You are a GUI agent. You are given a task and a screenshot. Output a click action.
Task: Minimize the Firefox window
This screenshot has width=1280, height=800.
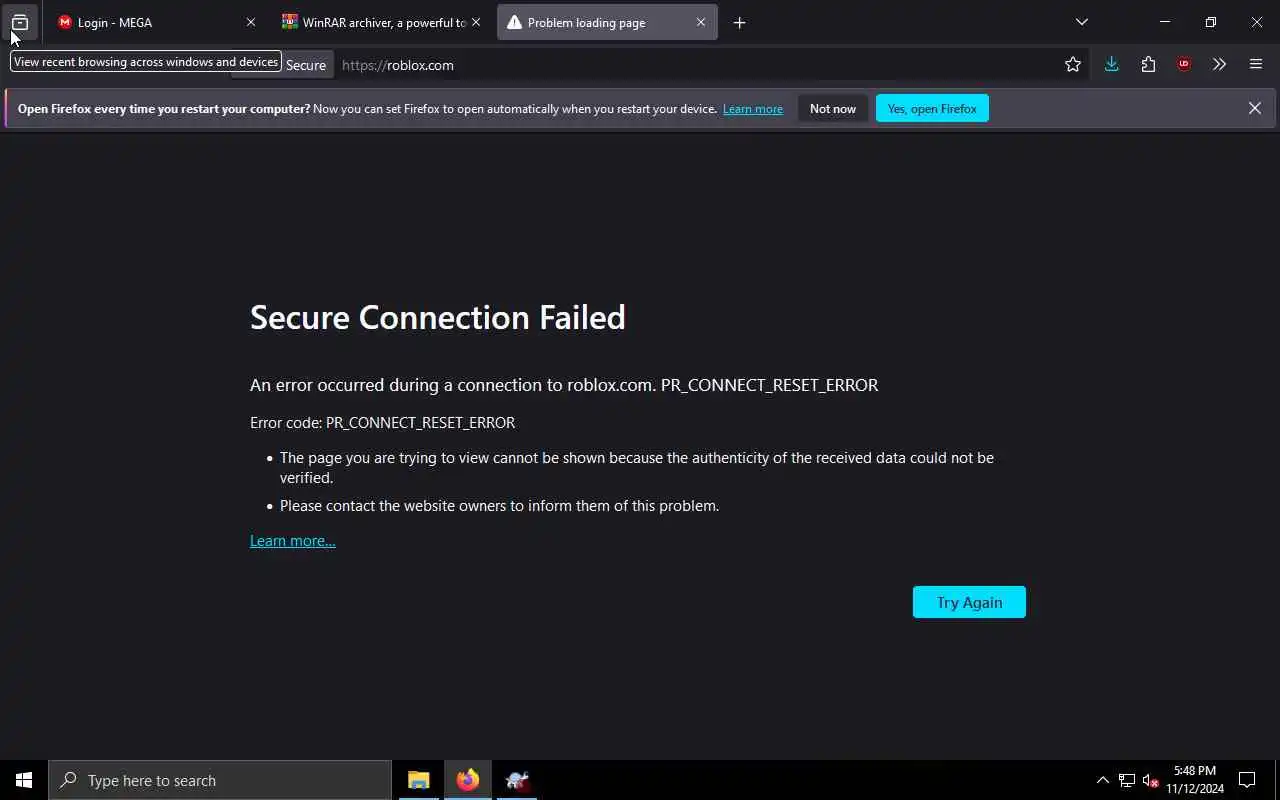pos(1165,22)
